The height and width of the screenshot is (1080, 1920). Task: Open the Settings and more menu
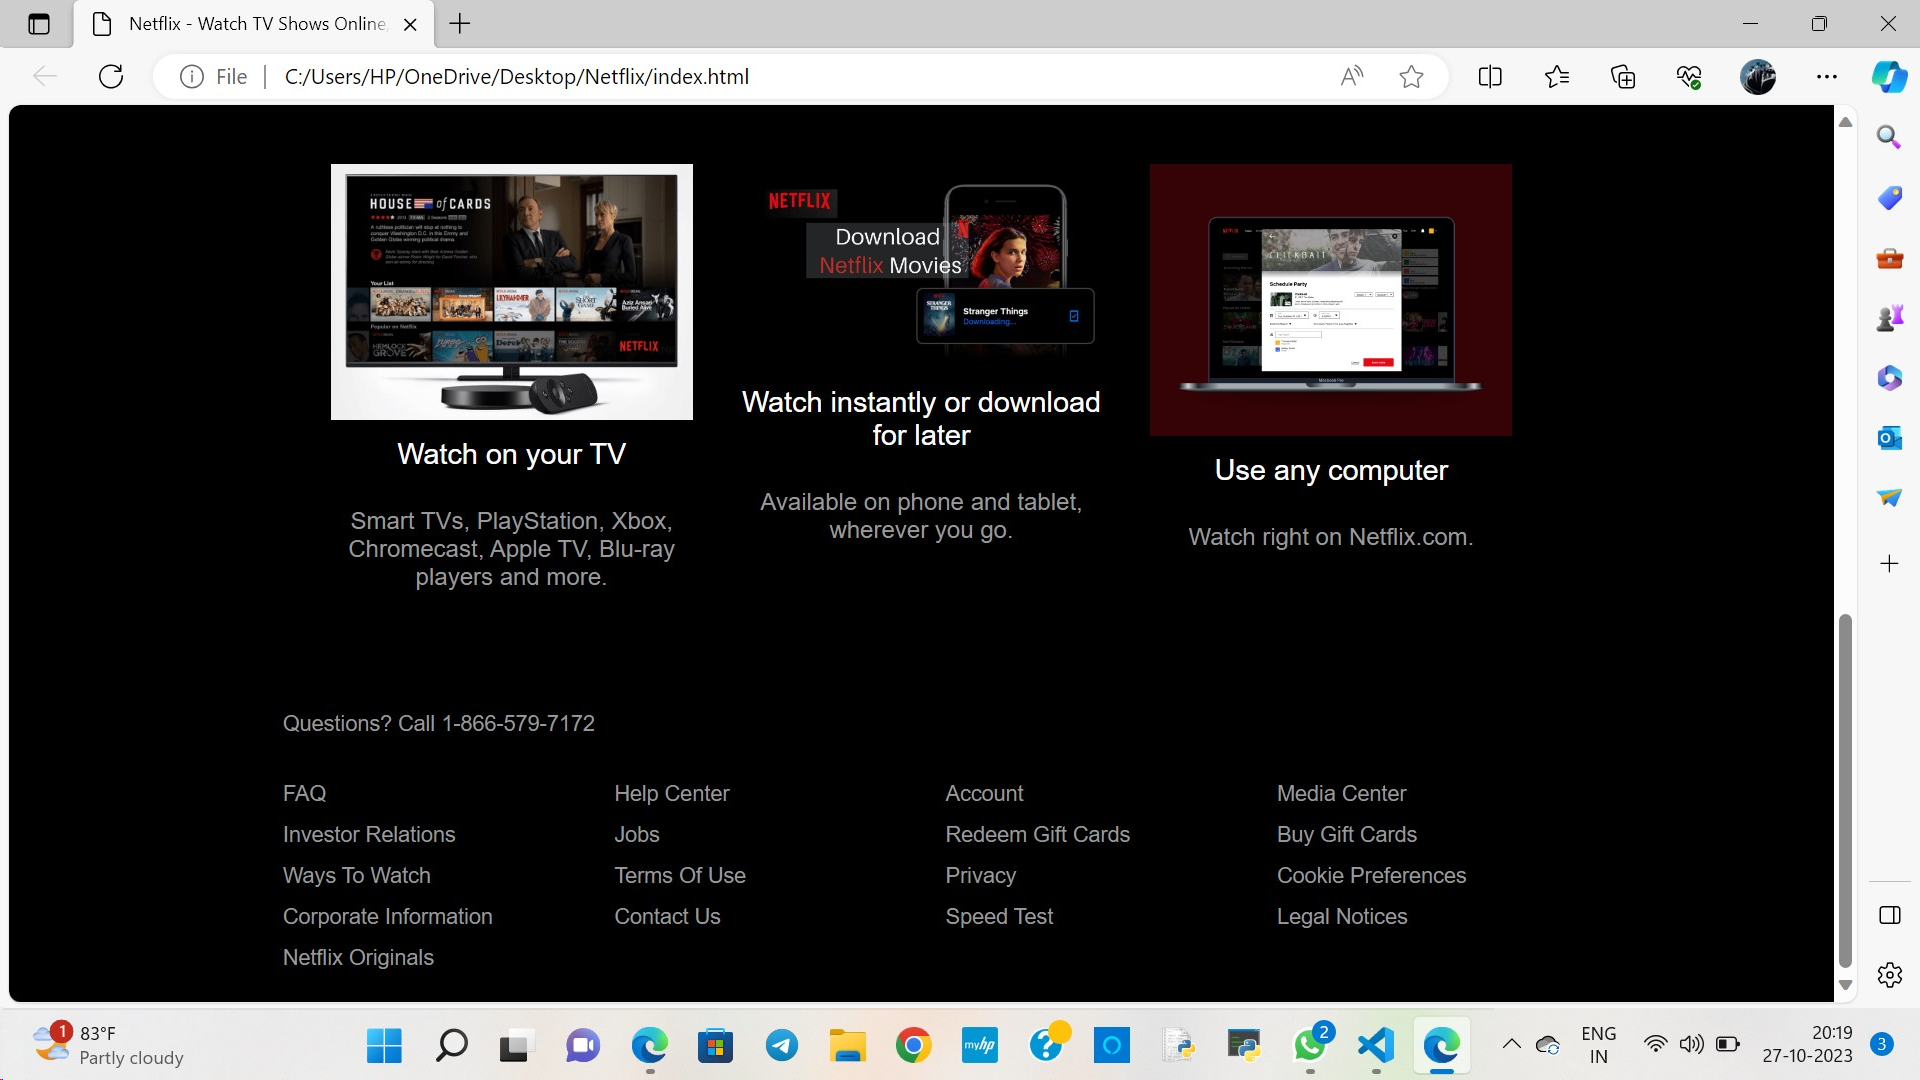click(1828, 76)
